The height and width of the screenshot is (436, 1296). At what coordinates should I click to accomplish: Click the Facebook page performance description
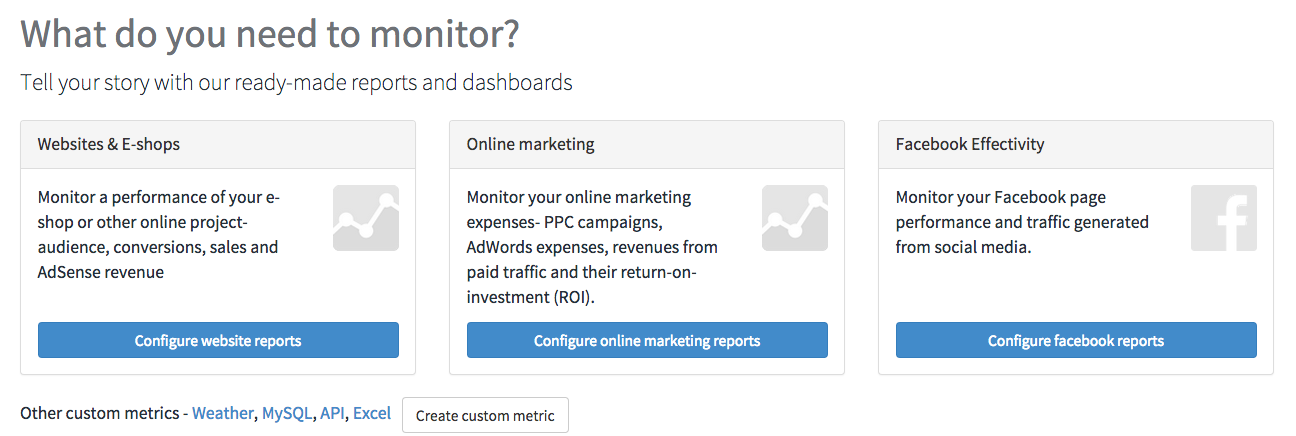click(x=1022, y=222)
